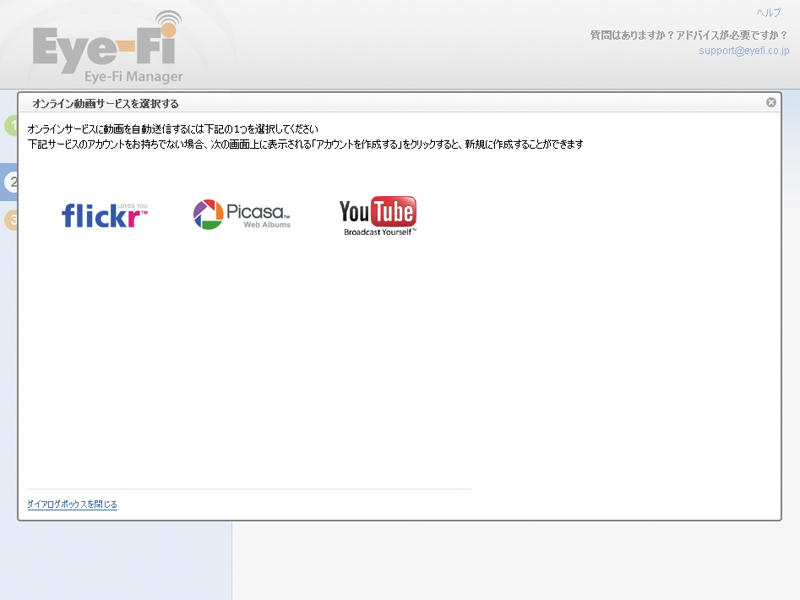The image size is (800, 600).
Task: Dismiss the dialog with the X button
Action: pyautogui.click(x=770, y=101)
